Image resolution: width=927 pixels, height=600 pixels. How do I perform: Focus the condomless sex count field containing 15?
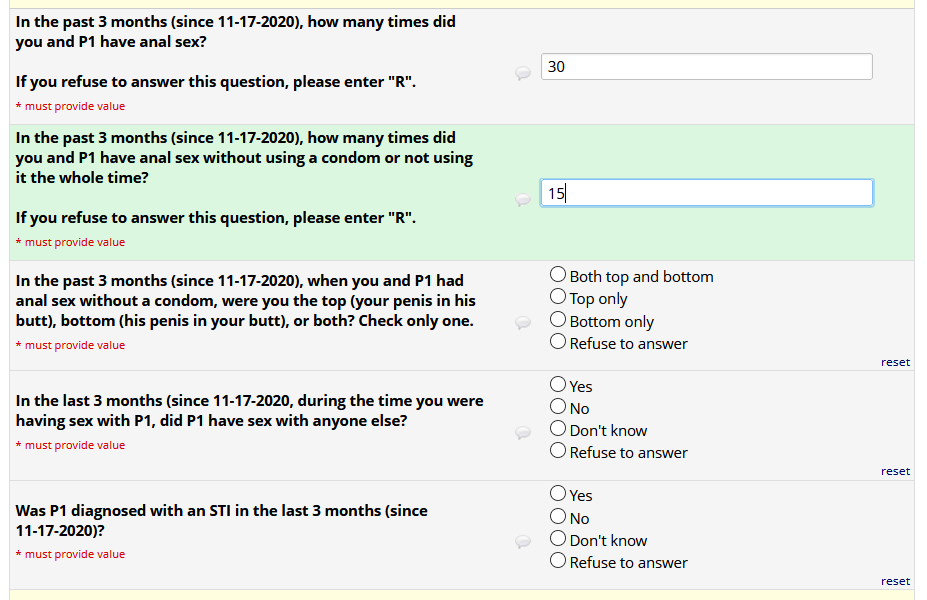[x=706, y=193]
